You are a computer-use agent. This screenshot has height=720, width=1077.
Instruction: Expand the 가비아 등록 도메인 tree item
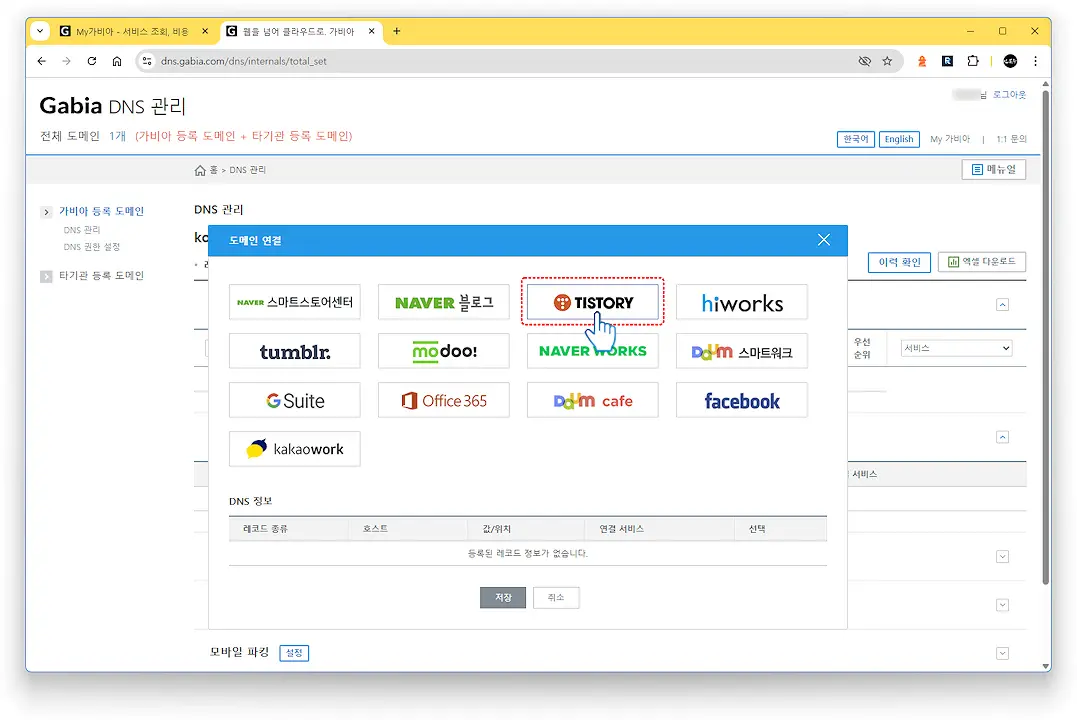46,212
